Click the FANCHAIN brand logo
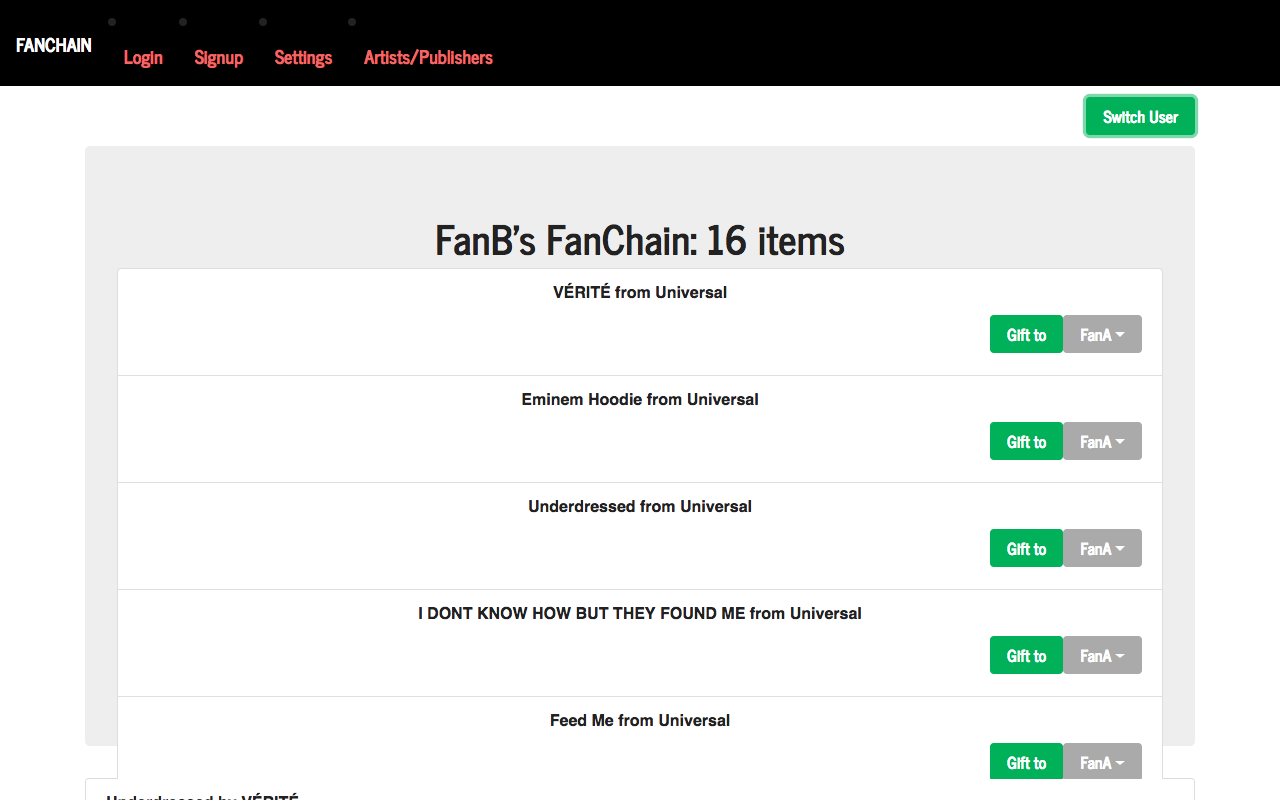Screen dimensions: 1280x800 point(54,45)
